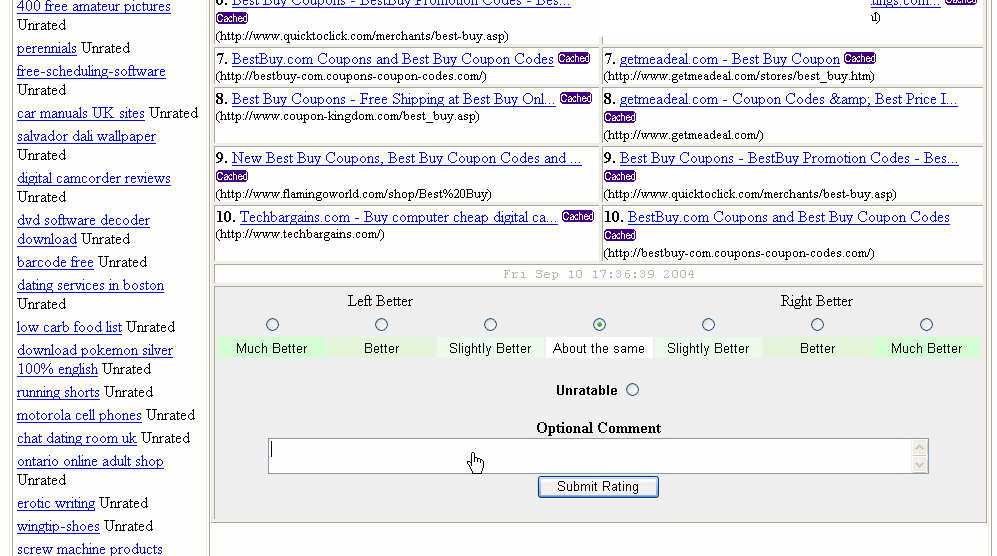Screen dimensions: 997x556
Task: Open left result 'BestBuy.com Coupons and Best Buy Coupon Codes'
Action: pyautogui.click(x=392, y=59)
